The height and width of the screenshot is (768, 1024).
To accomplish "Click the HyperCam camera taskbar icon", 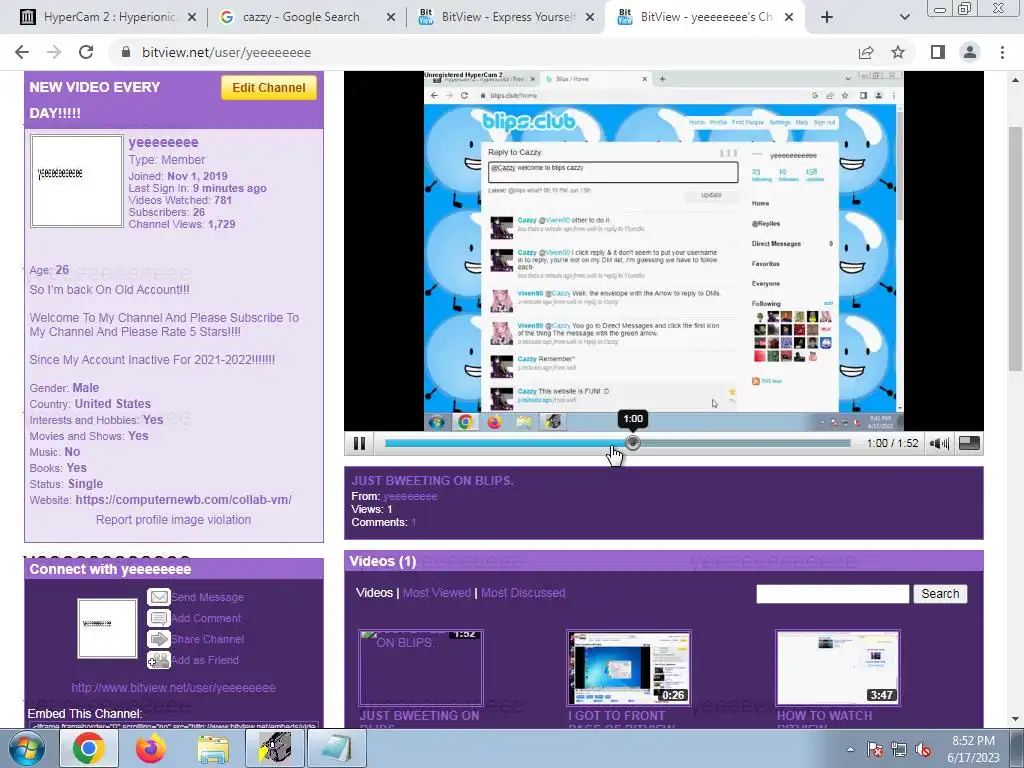I will [275, 748].
